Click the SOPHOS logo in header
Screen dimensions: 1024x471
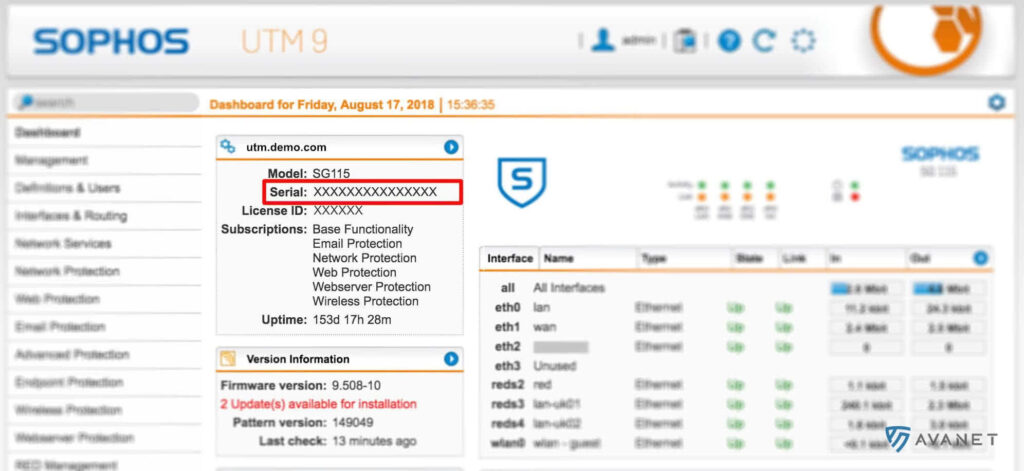click(x=111, y=41)
